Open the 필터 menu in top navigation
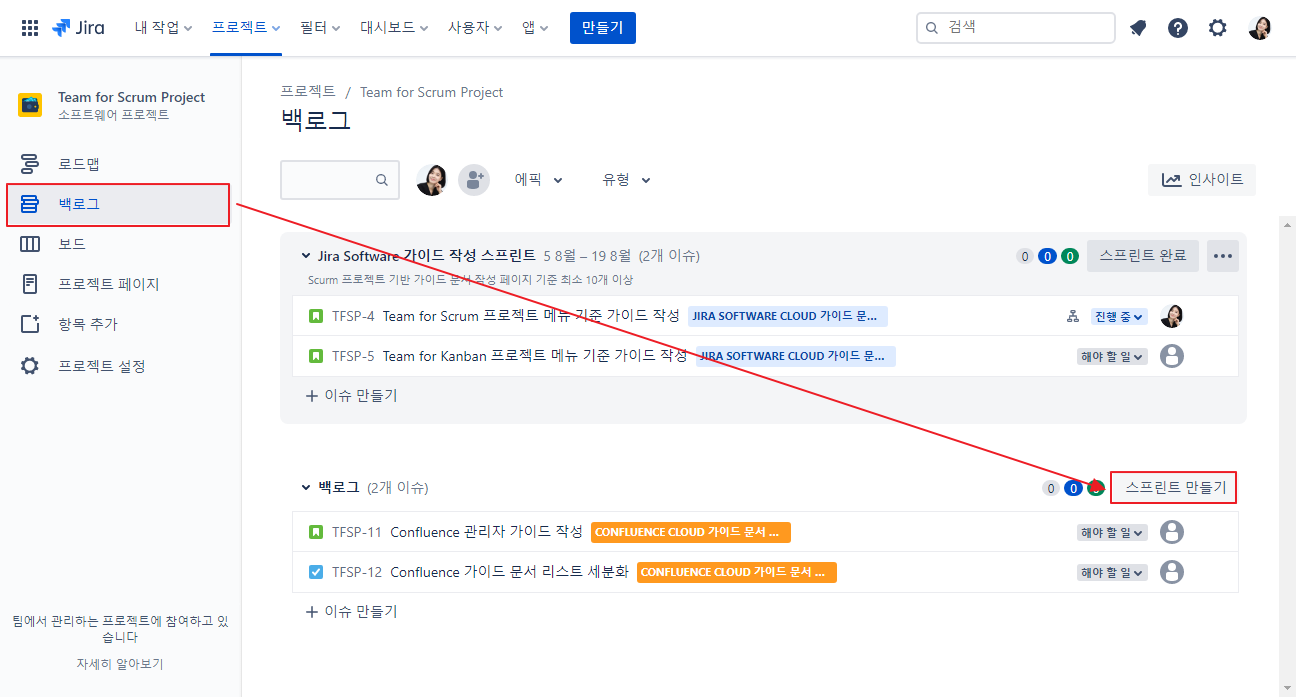The width and height of the screenshot is (1296, 697). point(320,28)
